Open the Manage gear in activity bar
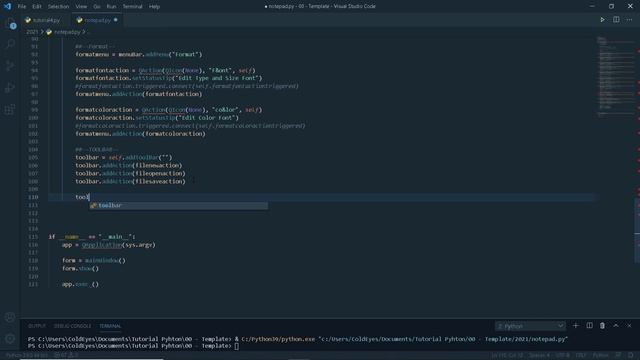 tap(10, 338)
